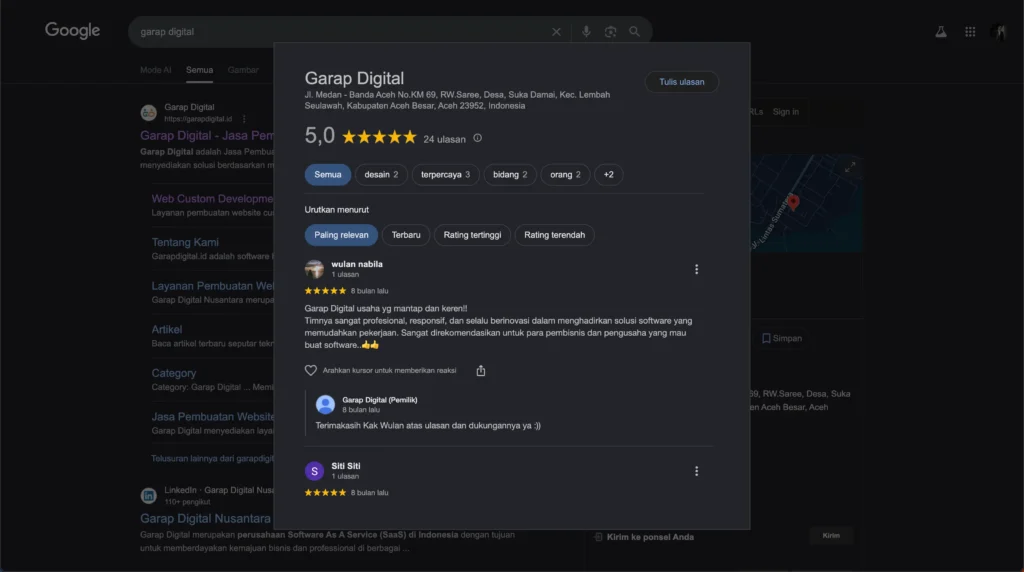Open options menu for Siti Siti's review

(x=696, y=471)
